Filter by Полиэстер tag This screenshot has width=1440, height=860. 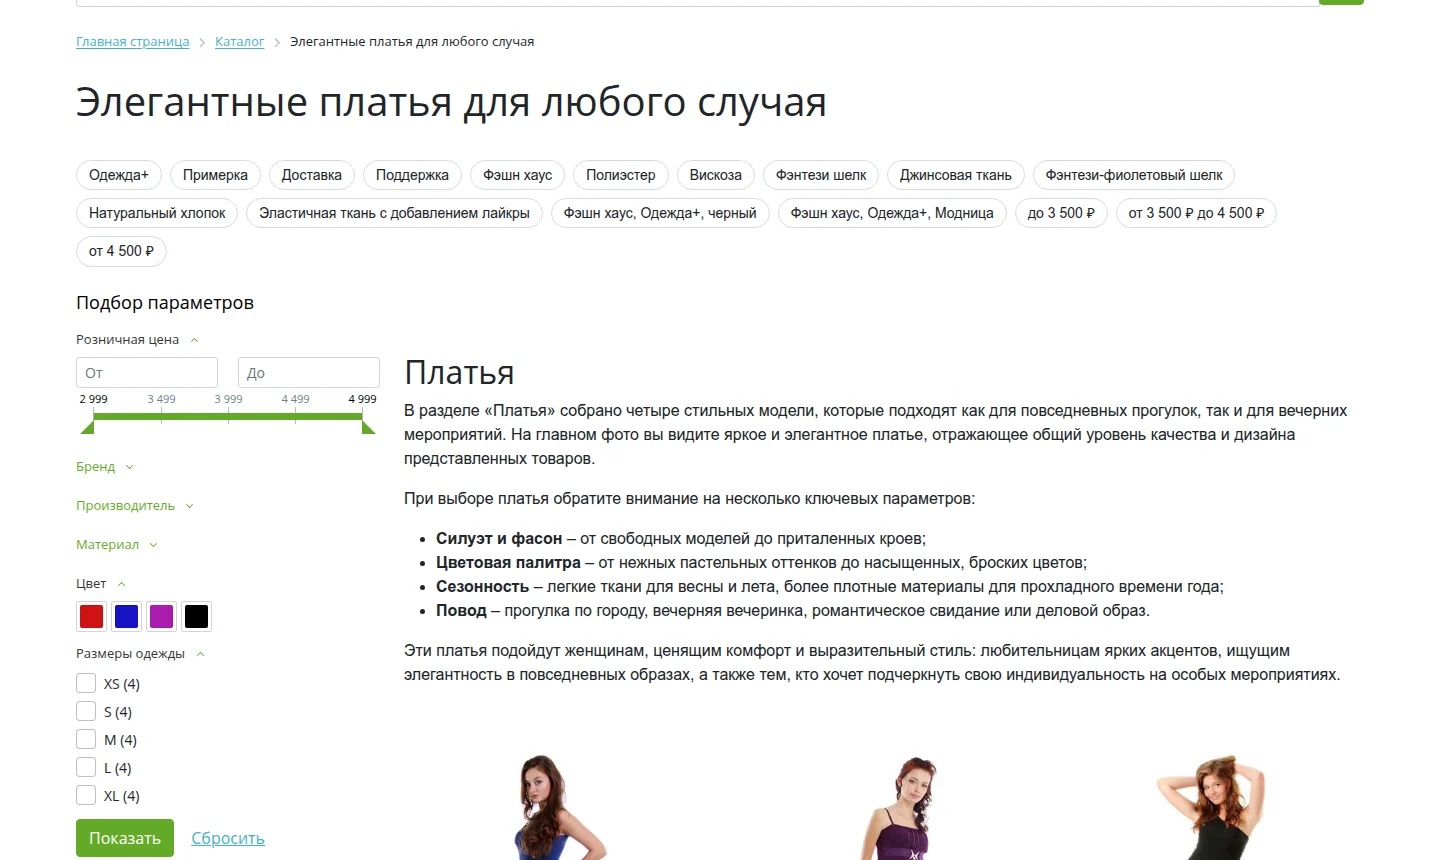click(x=621, y=175)
